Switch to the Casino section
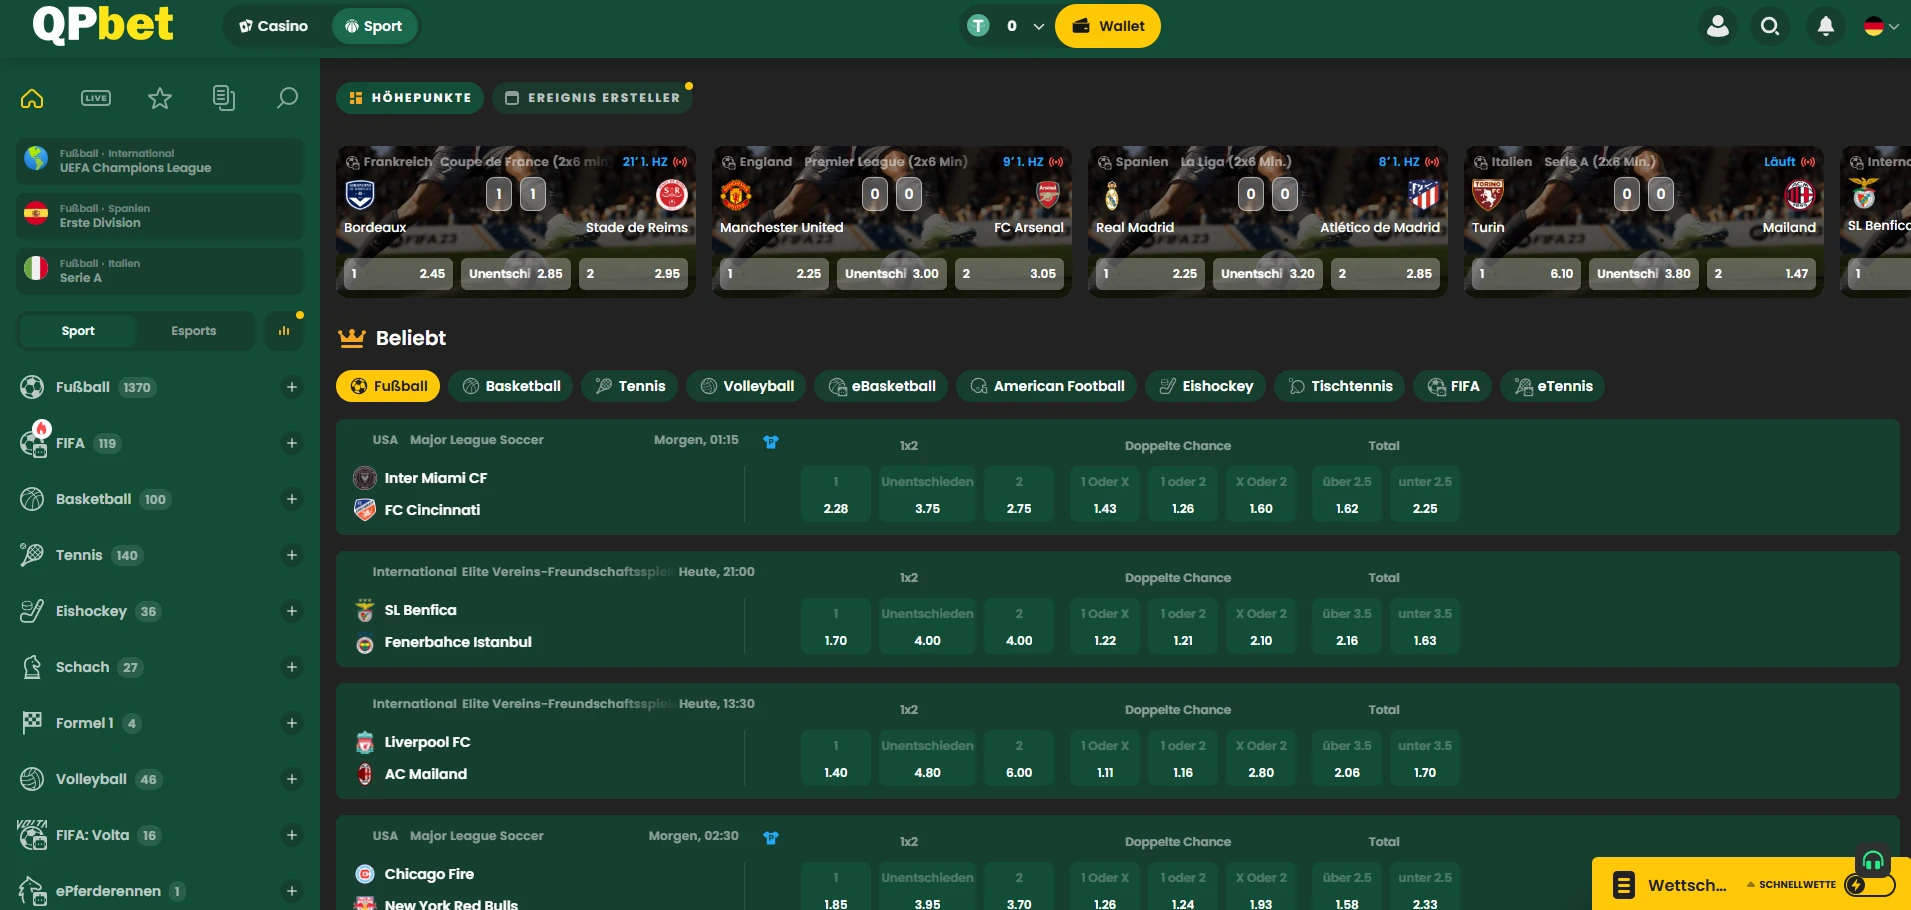 point(273,26)
